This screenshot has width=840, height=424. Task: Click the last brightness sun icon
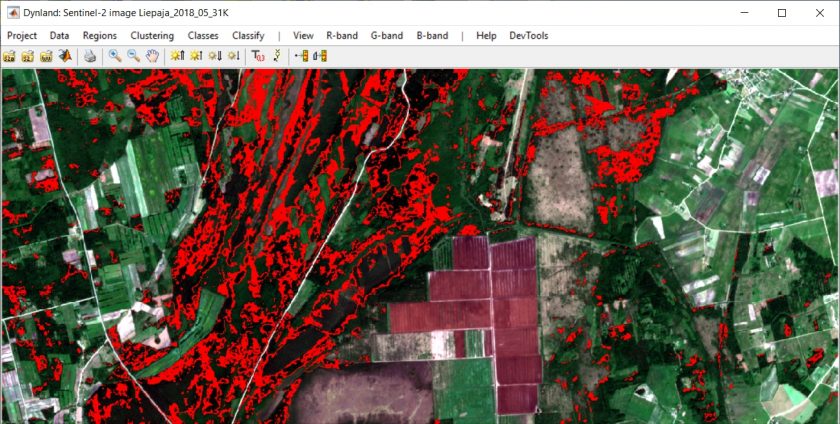232,56
